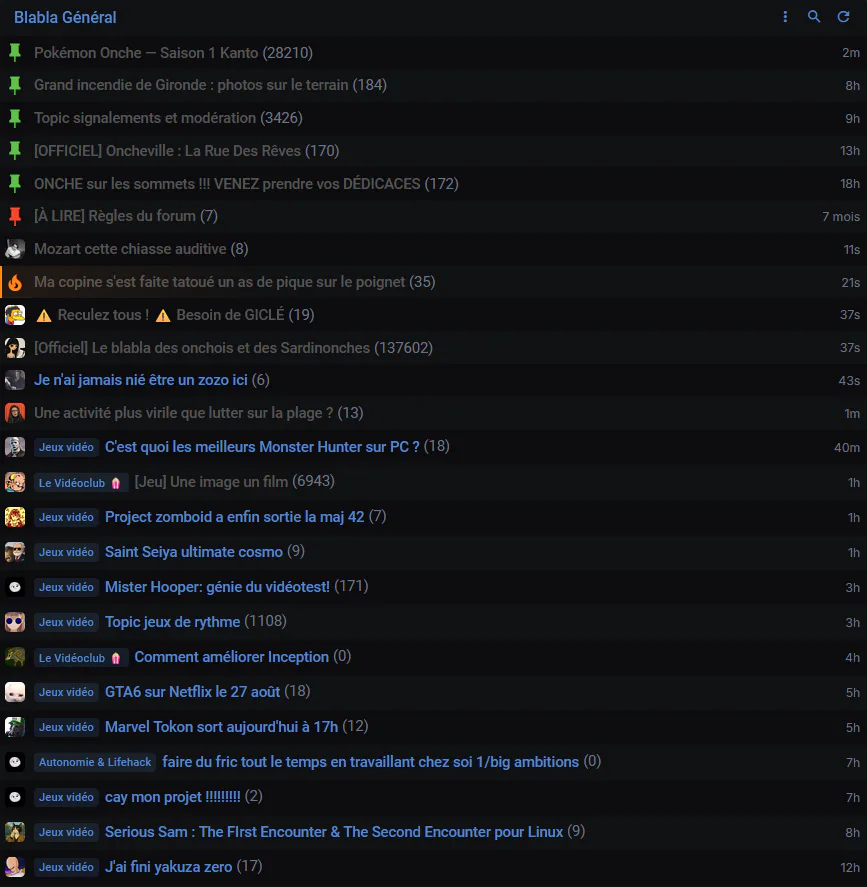The height and width of the screenshot is (887, 867).
Task: Open the Blabla Général forum title
Action: tap(65, 18)
